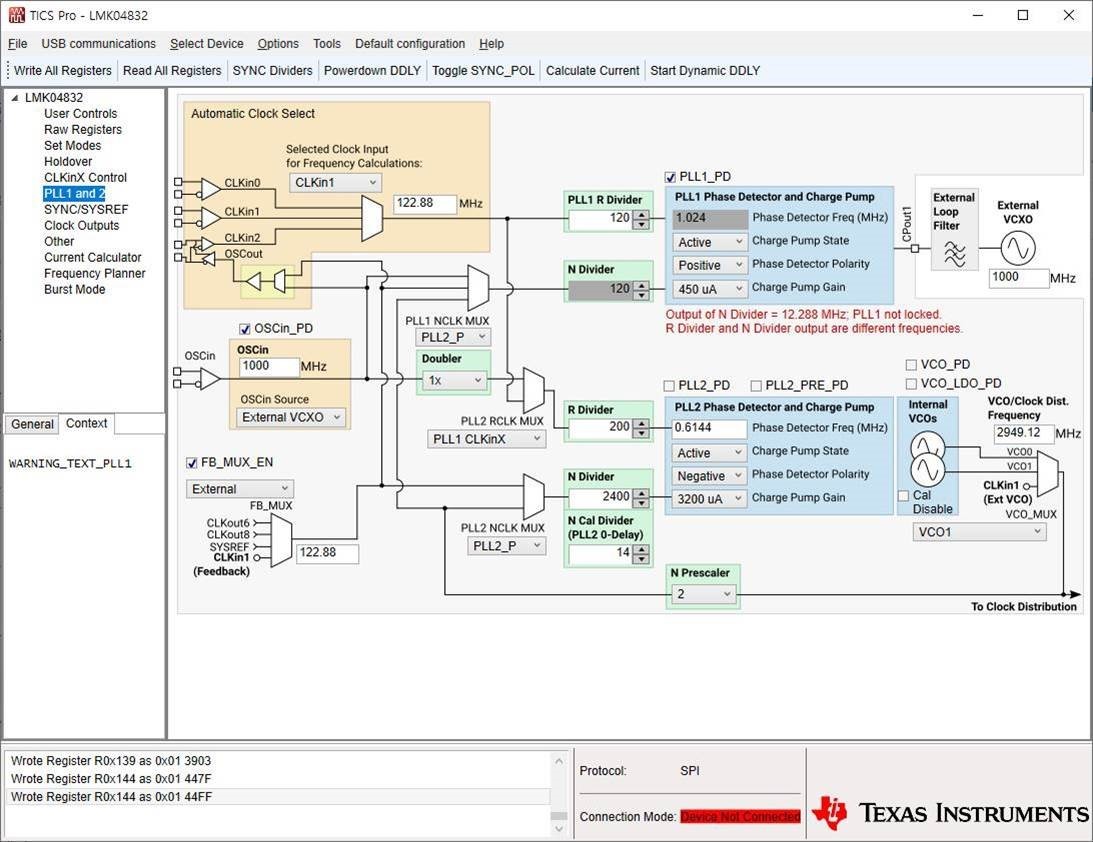Increment the PLL1 R Divider spinner up
The height and width of the screenshot is (842, 1093).
click(641, 215)
